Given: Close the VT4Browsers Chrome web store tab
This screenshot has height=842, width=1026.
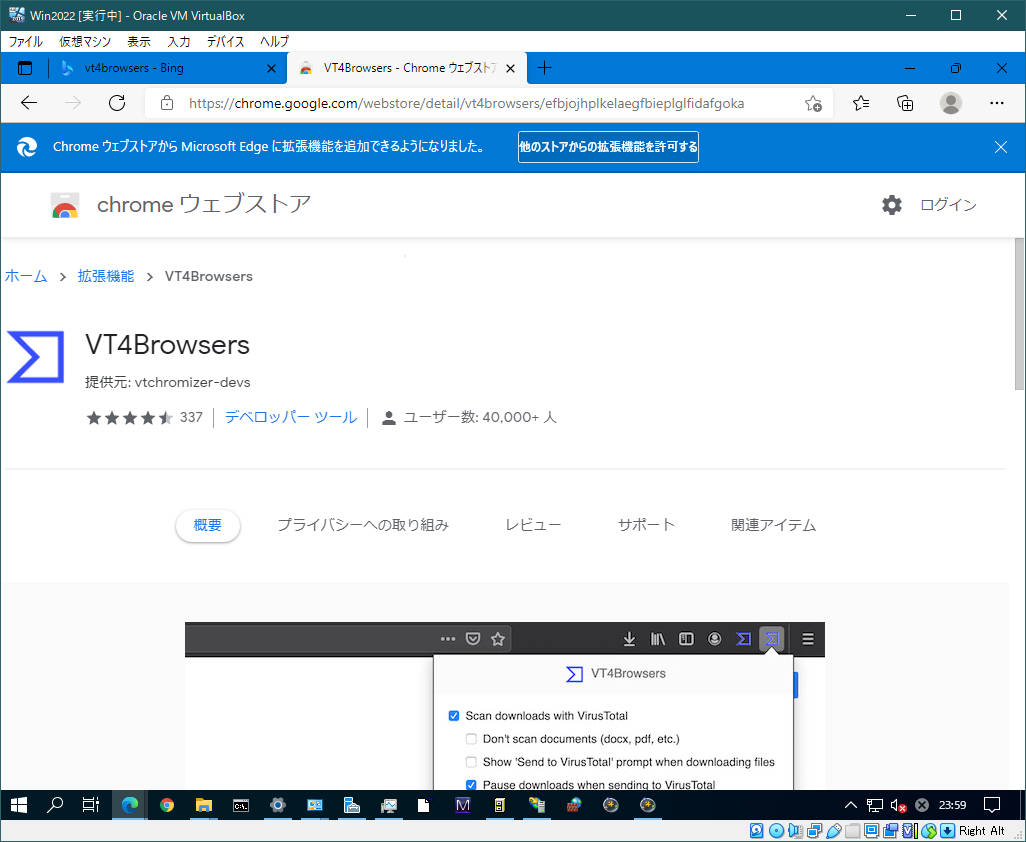Looking at the screenshot, I should click(511, 68).
